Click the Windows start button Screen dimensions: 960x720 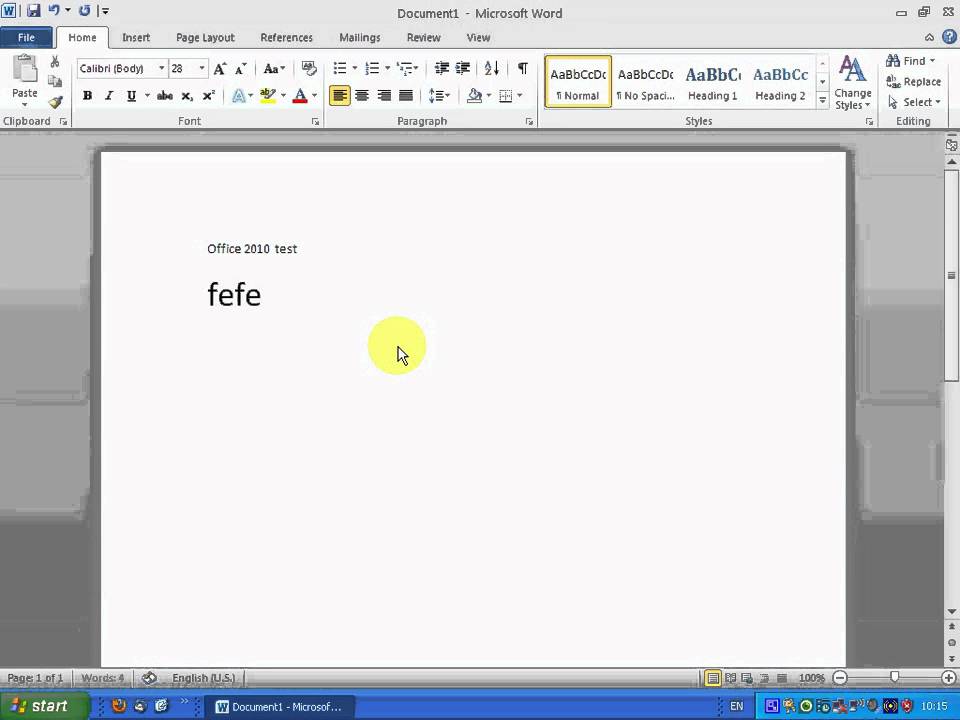click(x=43, y=706)
